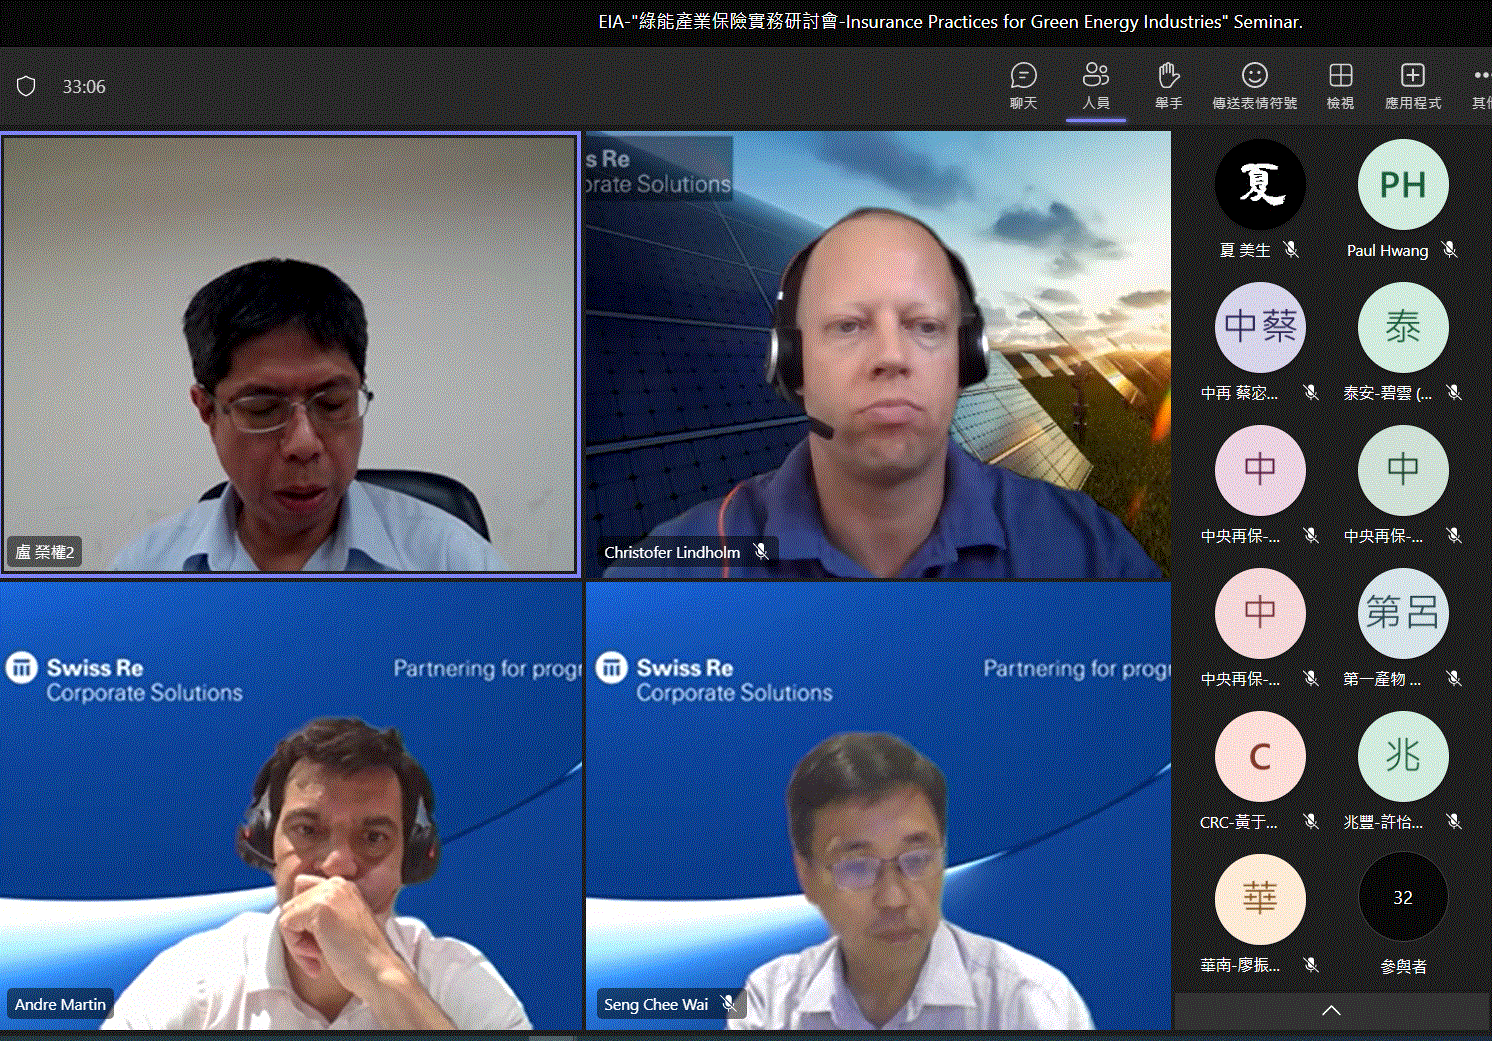1492x1041 pixels.
Task: Click the muted mic beside Paul Hwang
Action: (1450, 250)
